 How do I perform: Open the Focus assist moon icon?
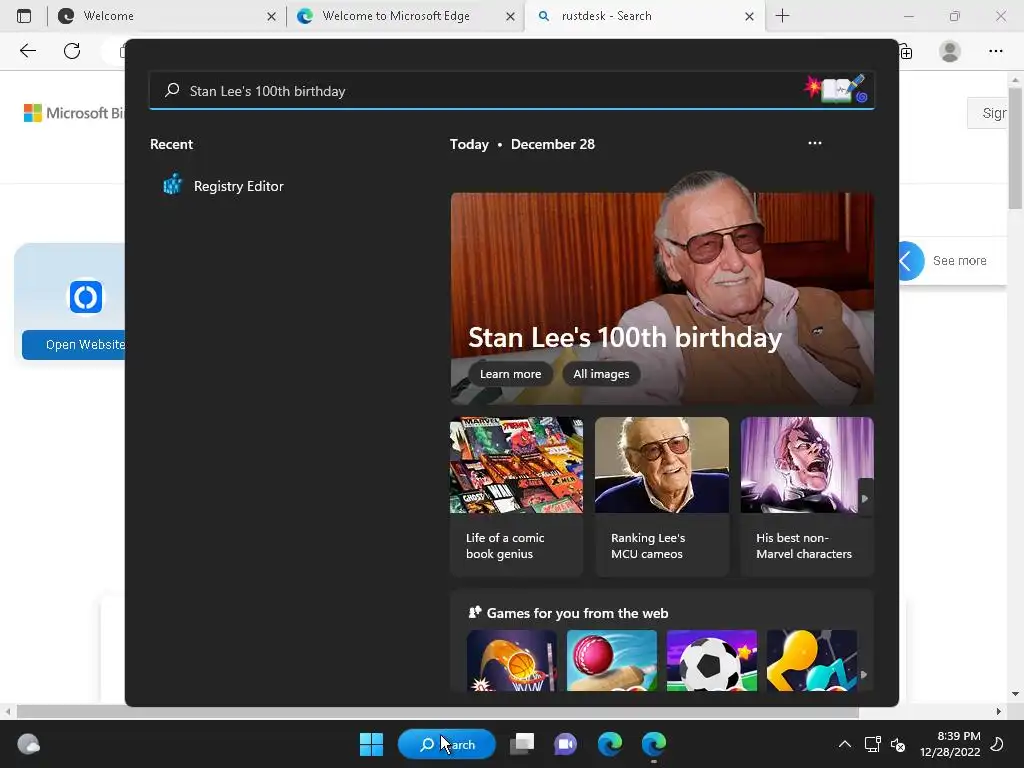pyautogui.click(x=997, y=744)
